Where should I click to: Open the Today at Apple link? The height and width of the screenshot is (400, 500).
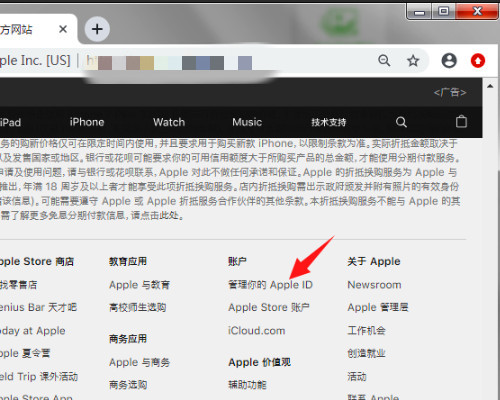click(33, 331)
